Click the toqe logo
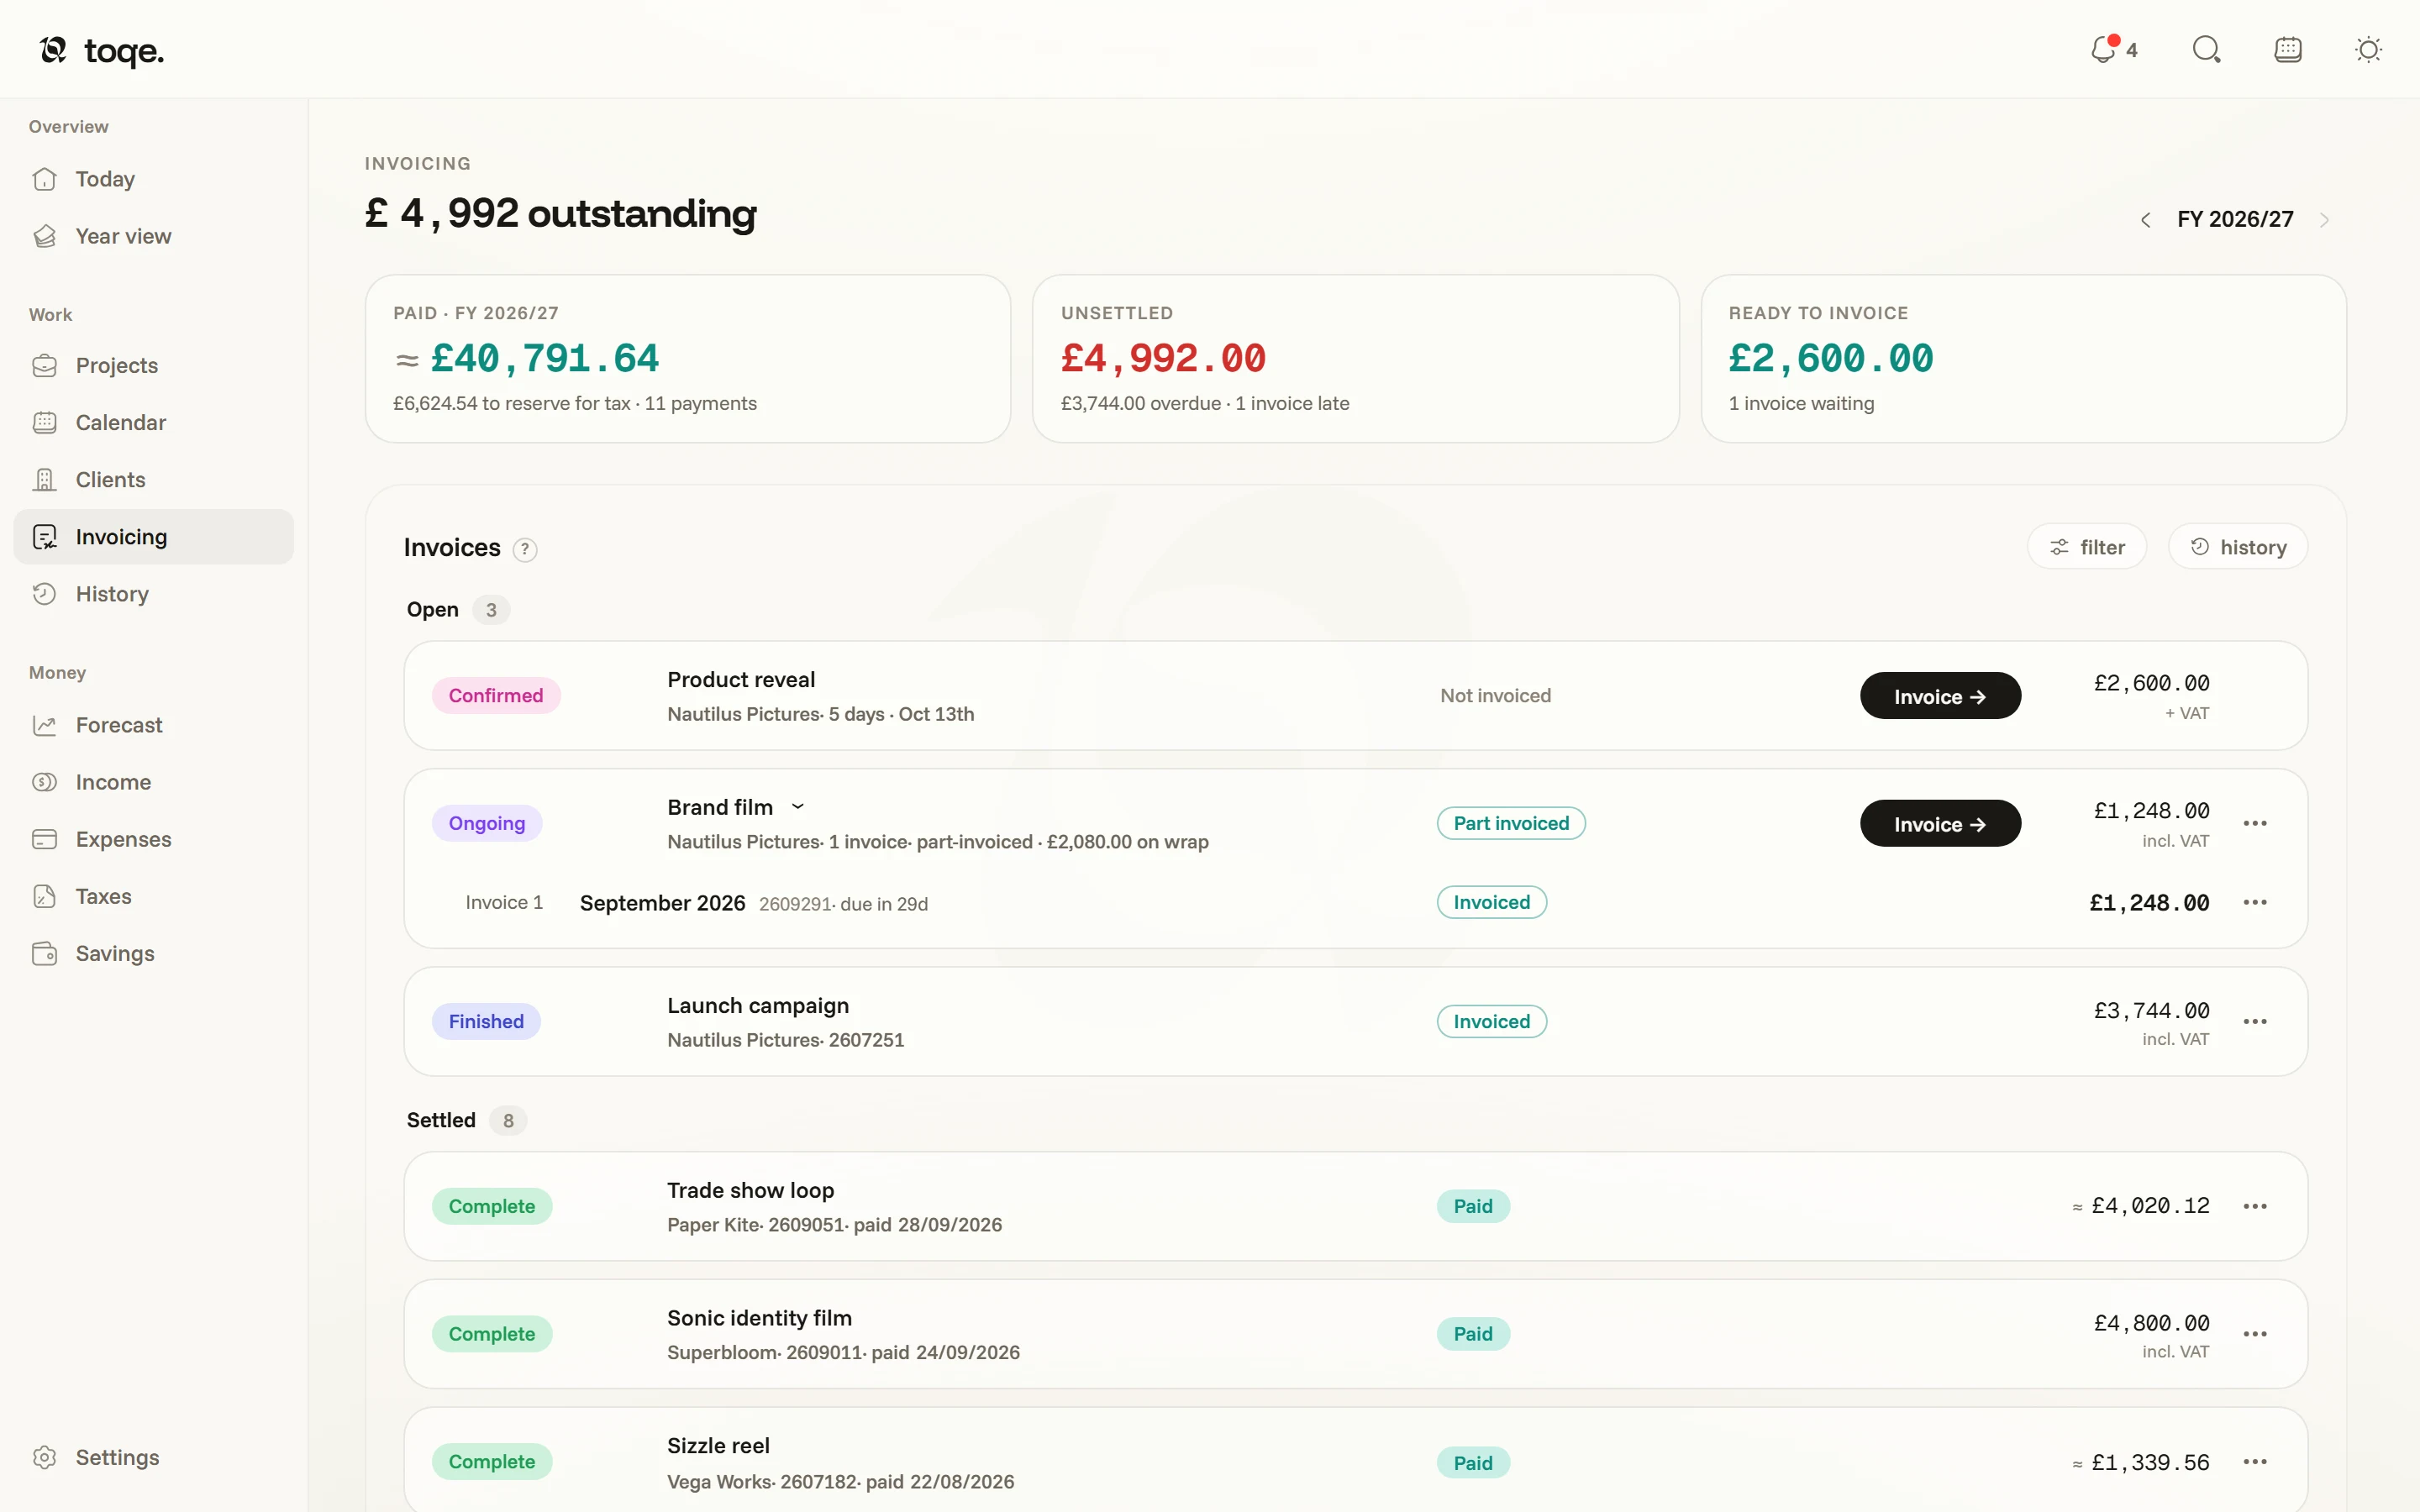 [x=101, y=50]
